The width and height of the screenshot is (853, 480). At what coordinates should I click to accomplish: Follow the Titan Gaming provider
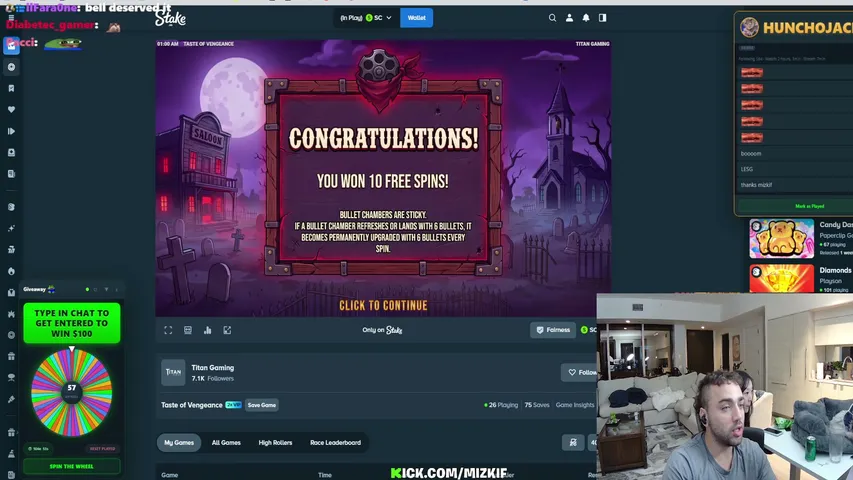click(580, 372)
